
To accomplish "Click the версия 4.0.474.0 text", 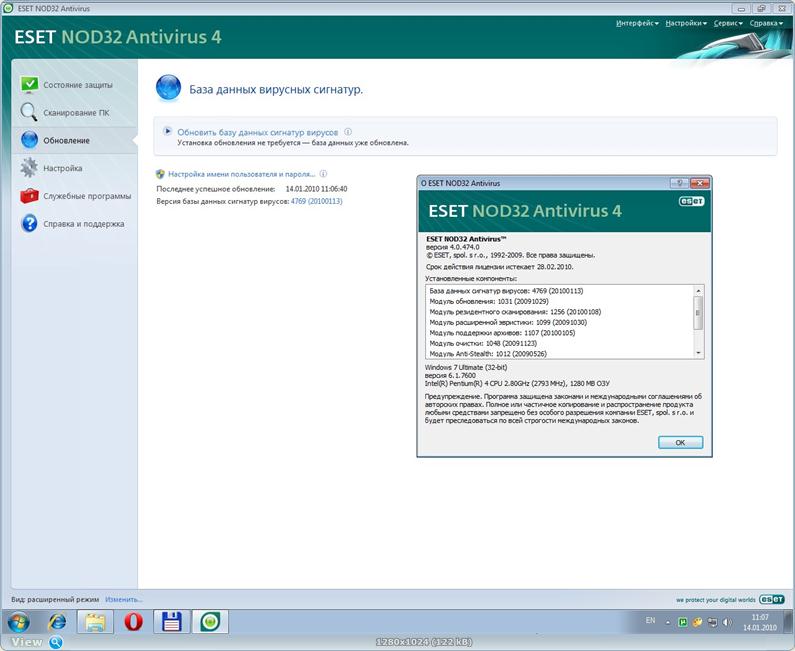I will [453, 247].
